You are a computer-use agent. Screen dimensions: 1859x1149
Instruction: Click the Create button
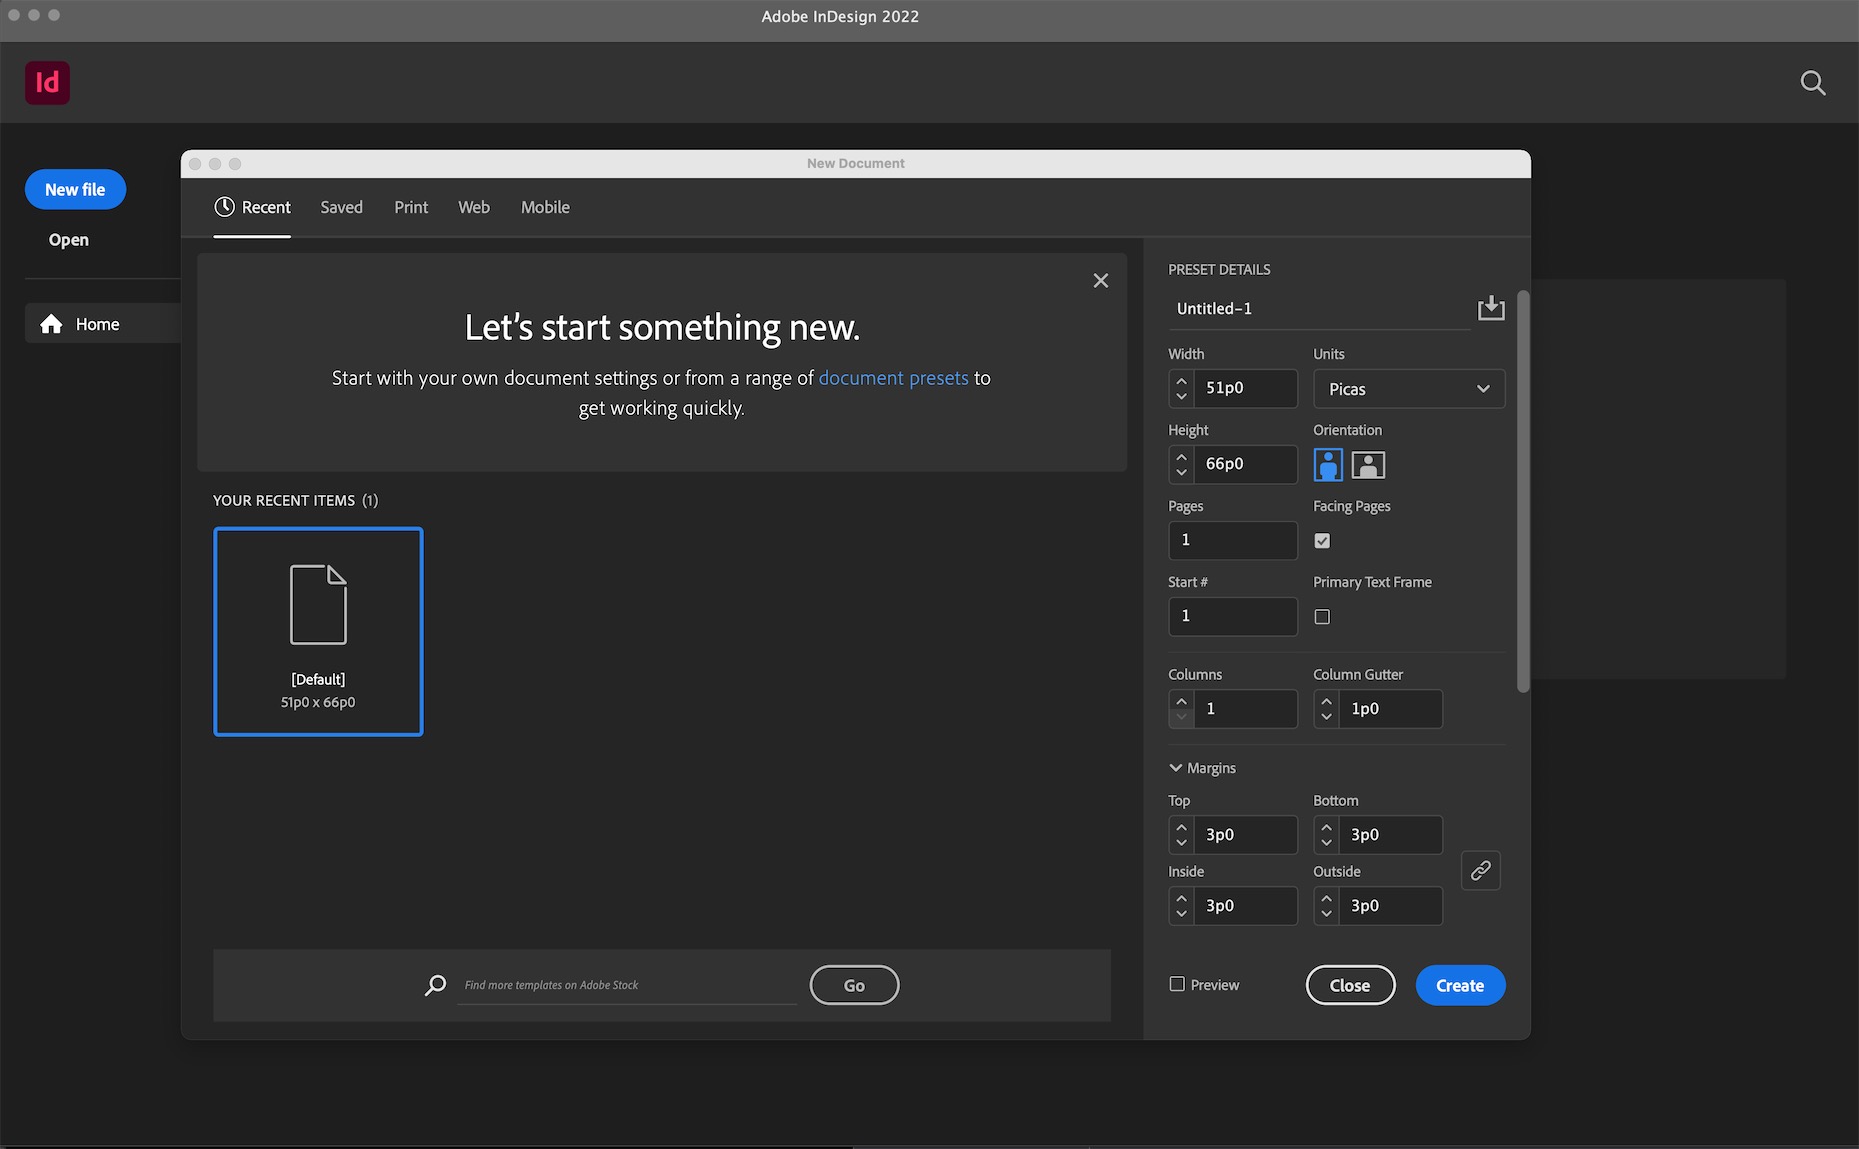click(x=1459, y=985)
